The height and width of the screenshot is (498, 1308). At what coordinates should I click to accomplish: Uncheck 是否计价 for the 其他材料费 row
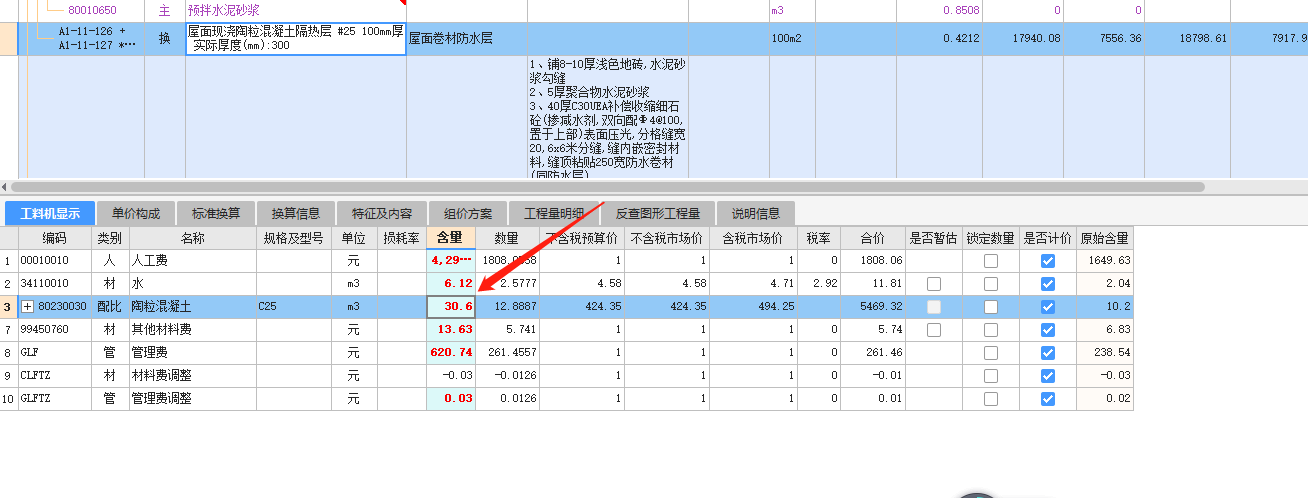point(1047,329)
